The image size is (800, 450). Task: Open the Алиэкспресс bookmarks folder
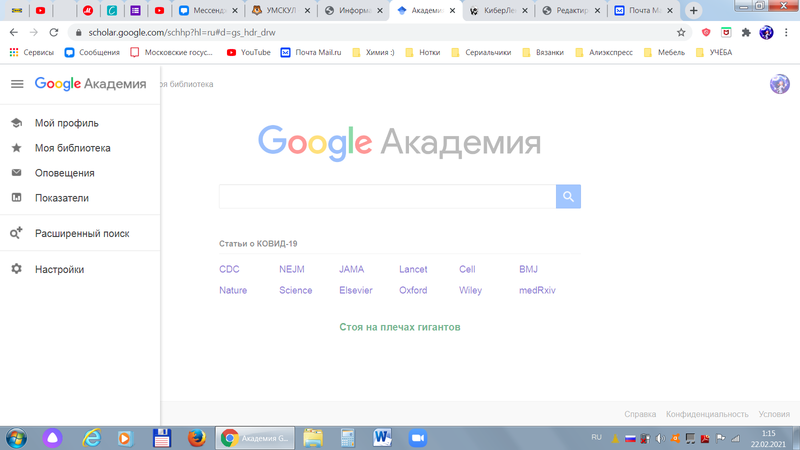tap(604, 52)
